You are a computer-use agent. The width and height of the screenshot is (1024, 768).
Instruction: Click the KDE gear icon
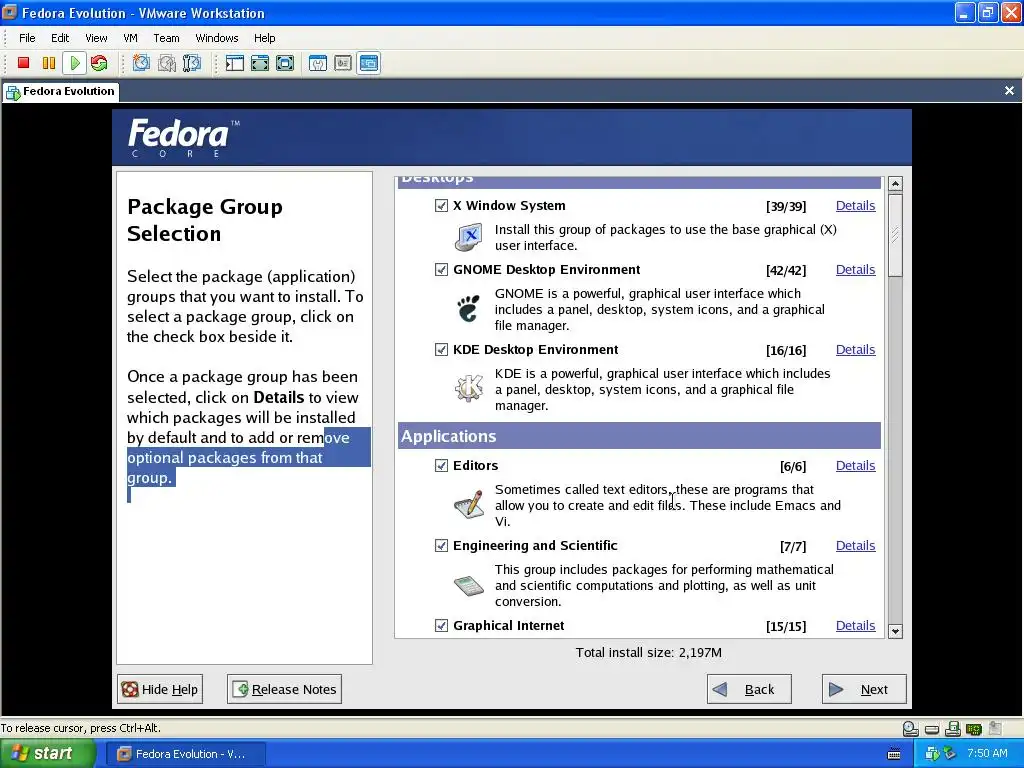[x=469, y=389]
